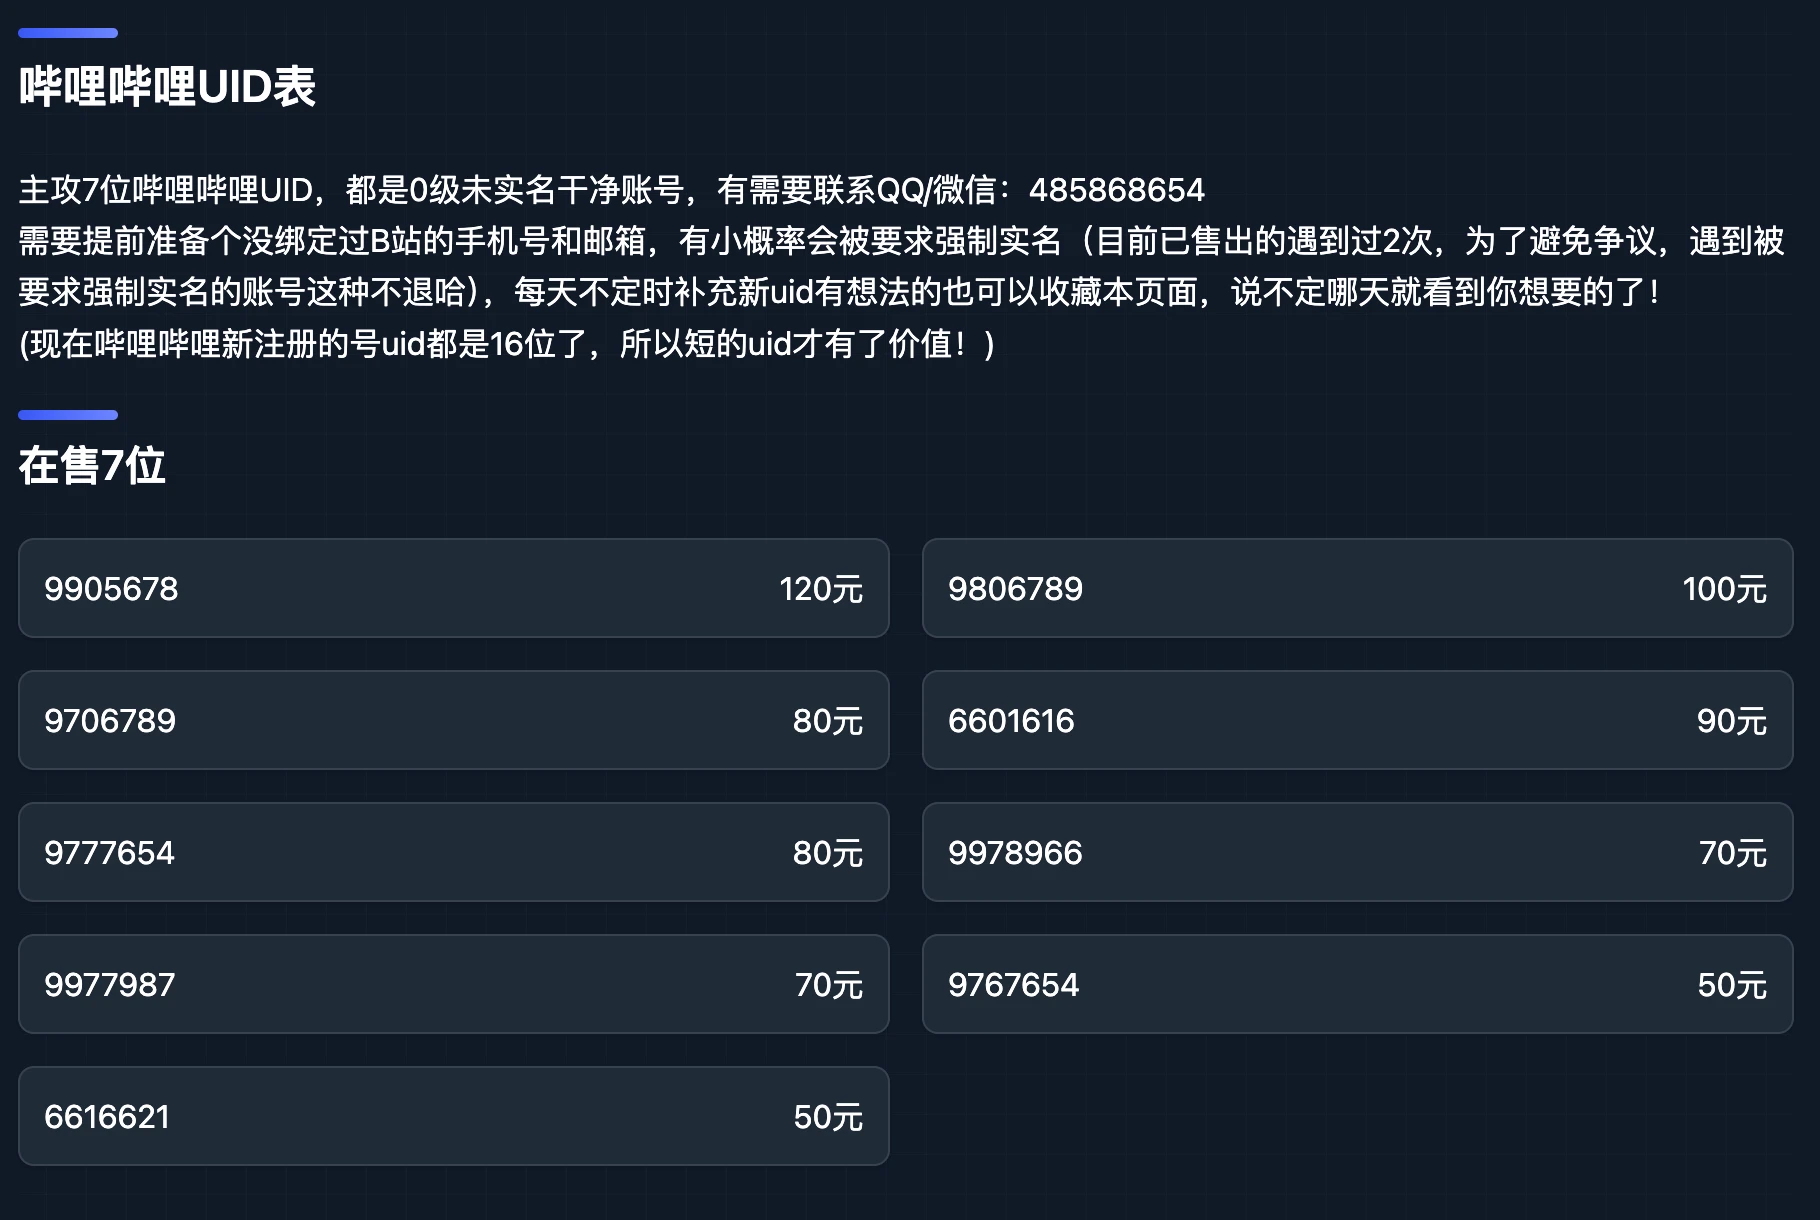
Task: Click the blue accent bar above 在售7位
Action: 68,415
